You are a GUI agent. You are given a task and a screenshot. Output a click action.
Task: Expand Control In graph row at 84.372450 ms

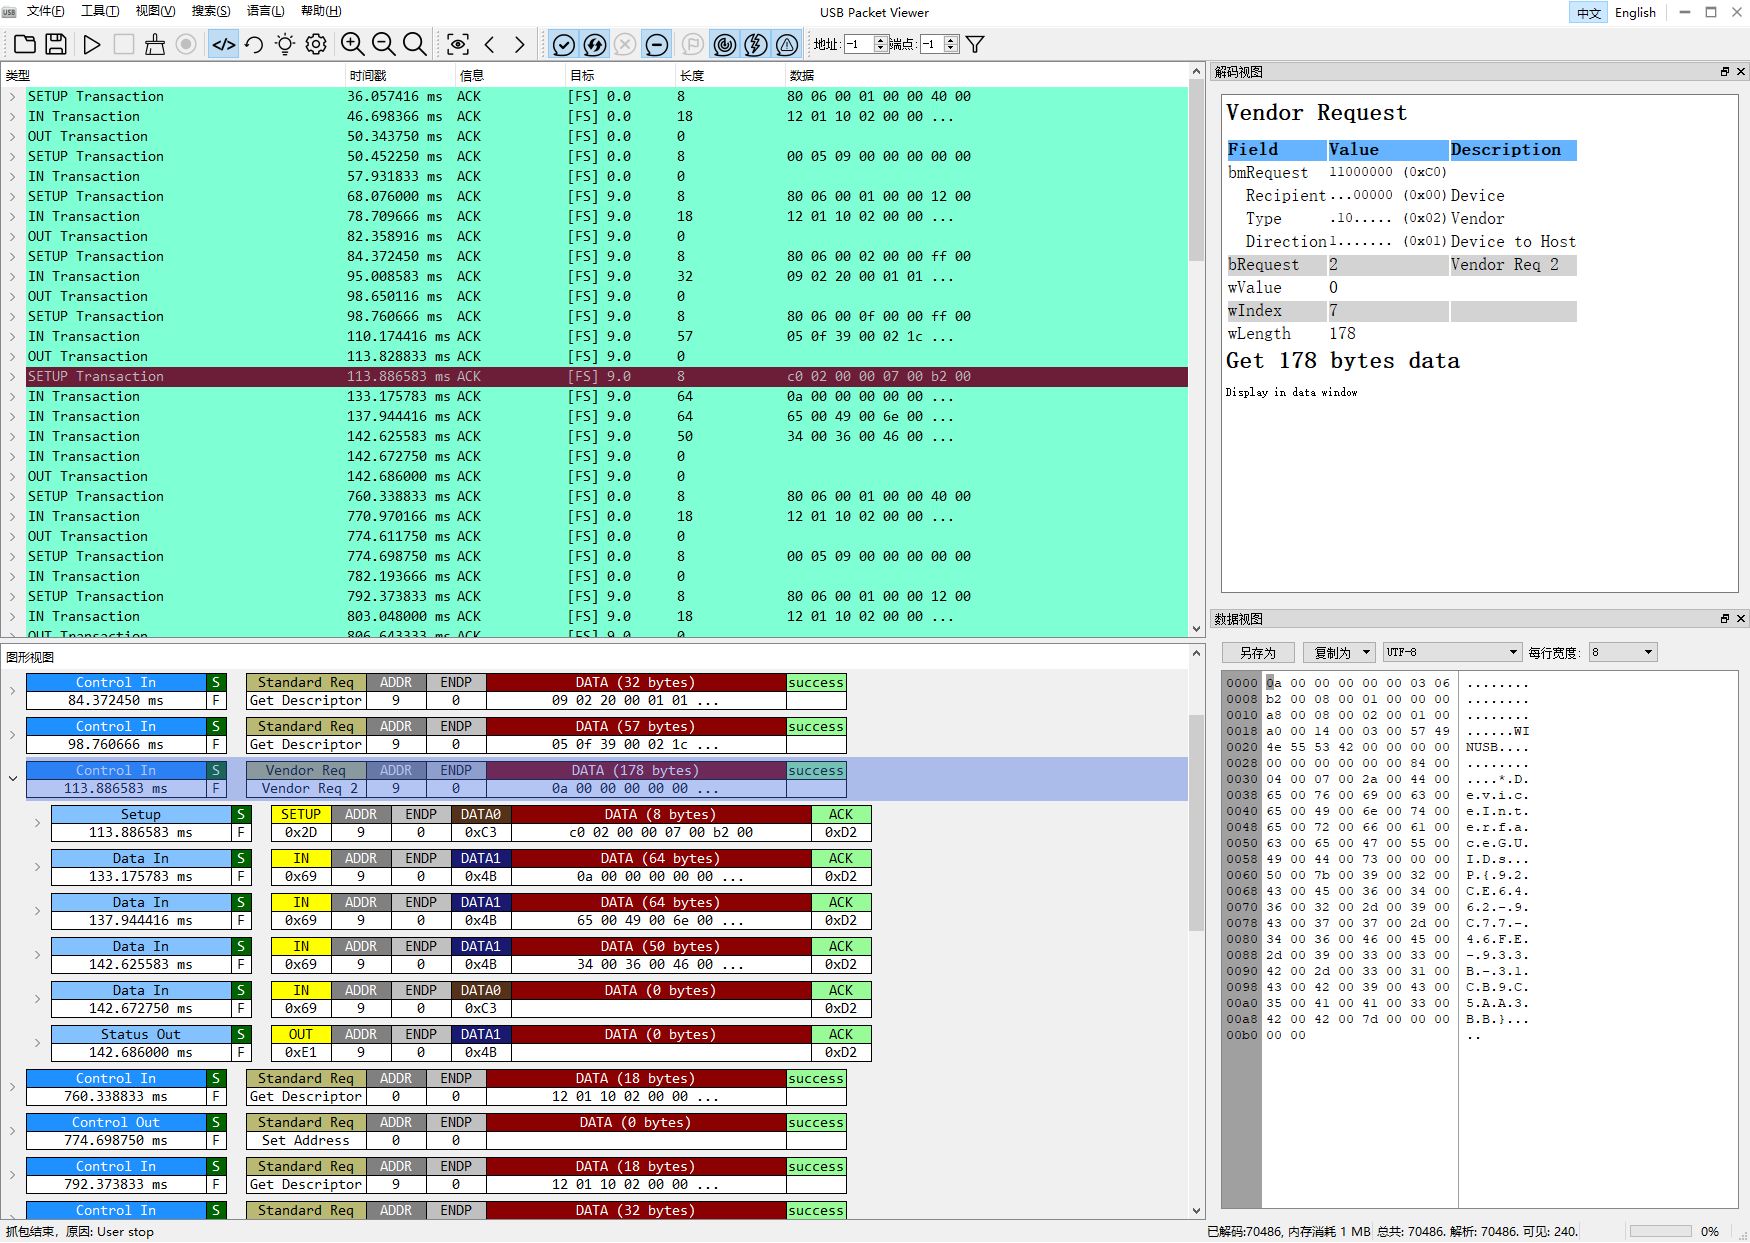tap(13, 691)
